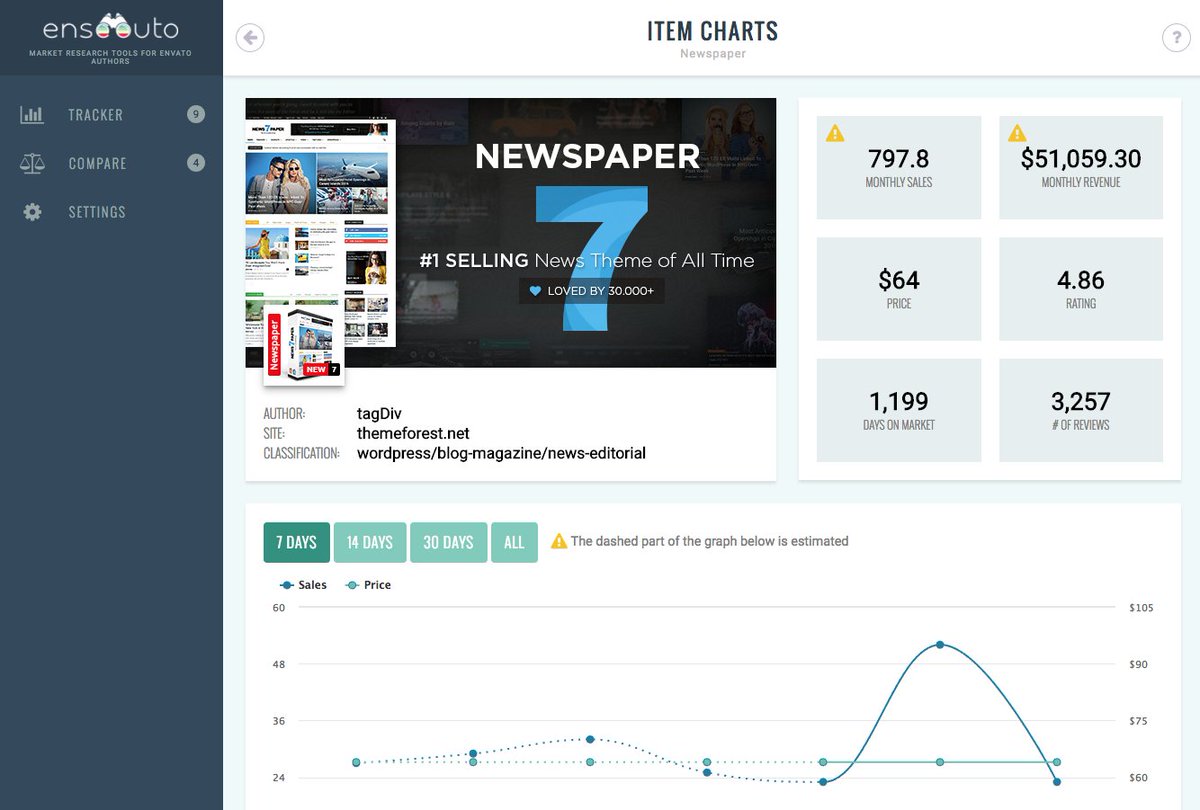This screenshot has height=810, width=1200.
Task: Click the dashed graph estimated note
Action: coord(709,541)
